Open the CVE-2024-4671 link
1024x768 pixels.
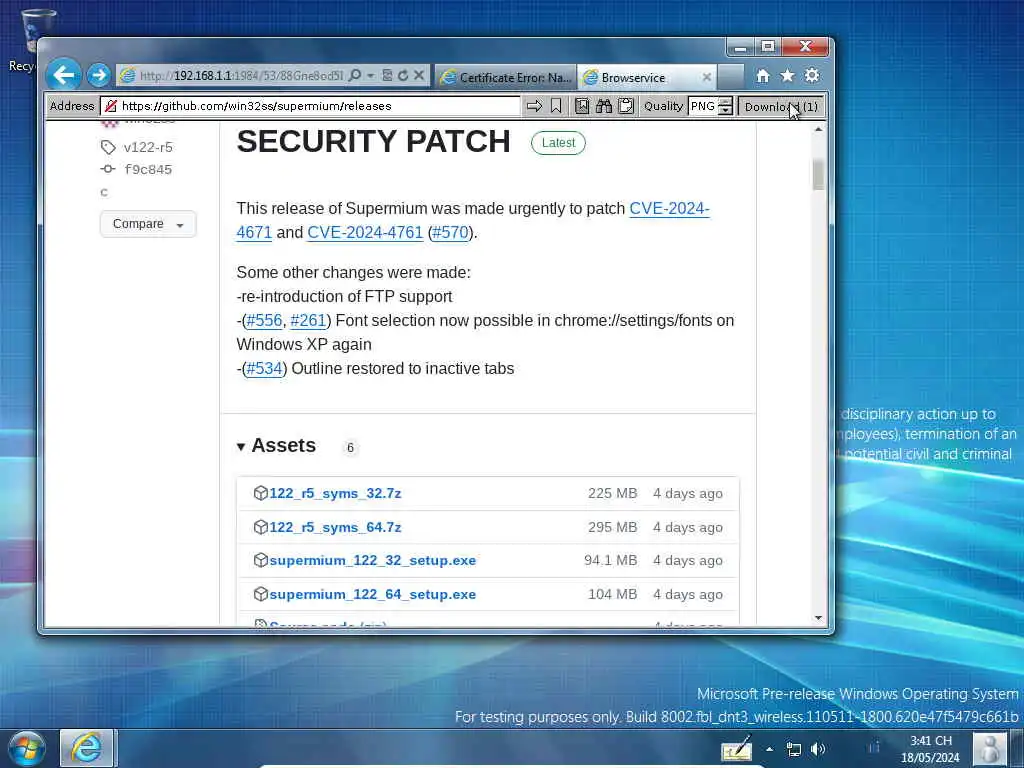[x=669, y=208]
